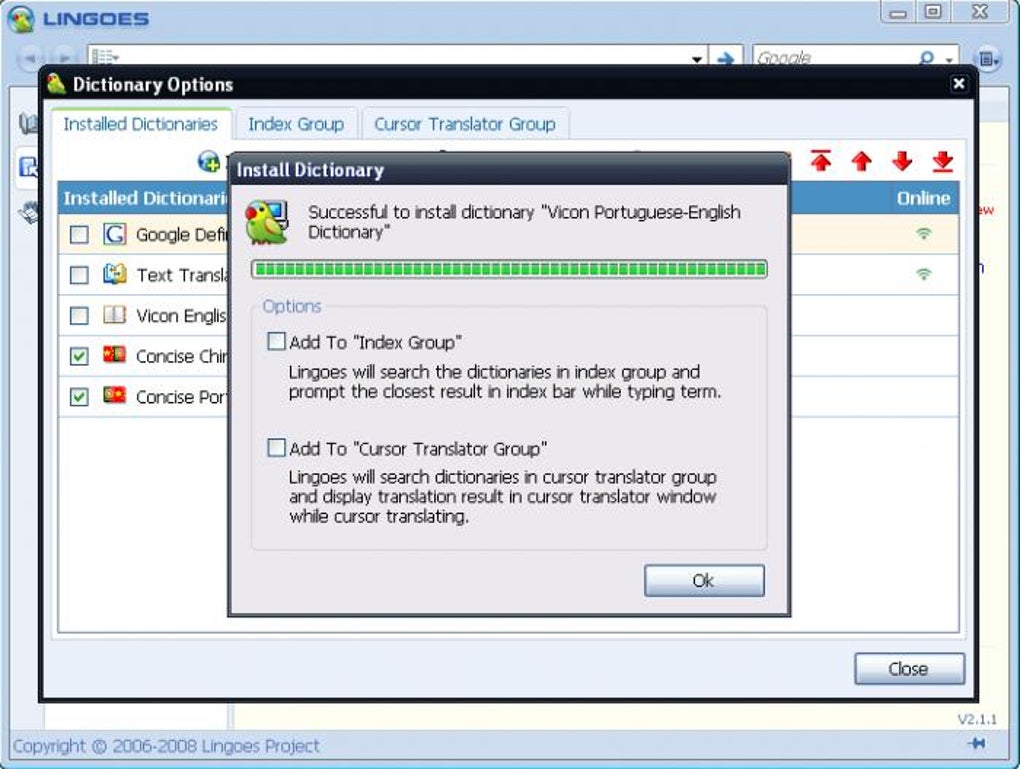The width and height of the screenshot is (1020, 769).
Task: Uncheck the Concise Chinese dictionary checkbox
Action: (79, 356)
